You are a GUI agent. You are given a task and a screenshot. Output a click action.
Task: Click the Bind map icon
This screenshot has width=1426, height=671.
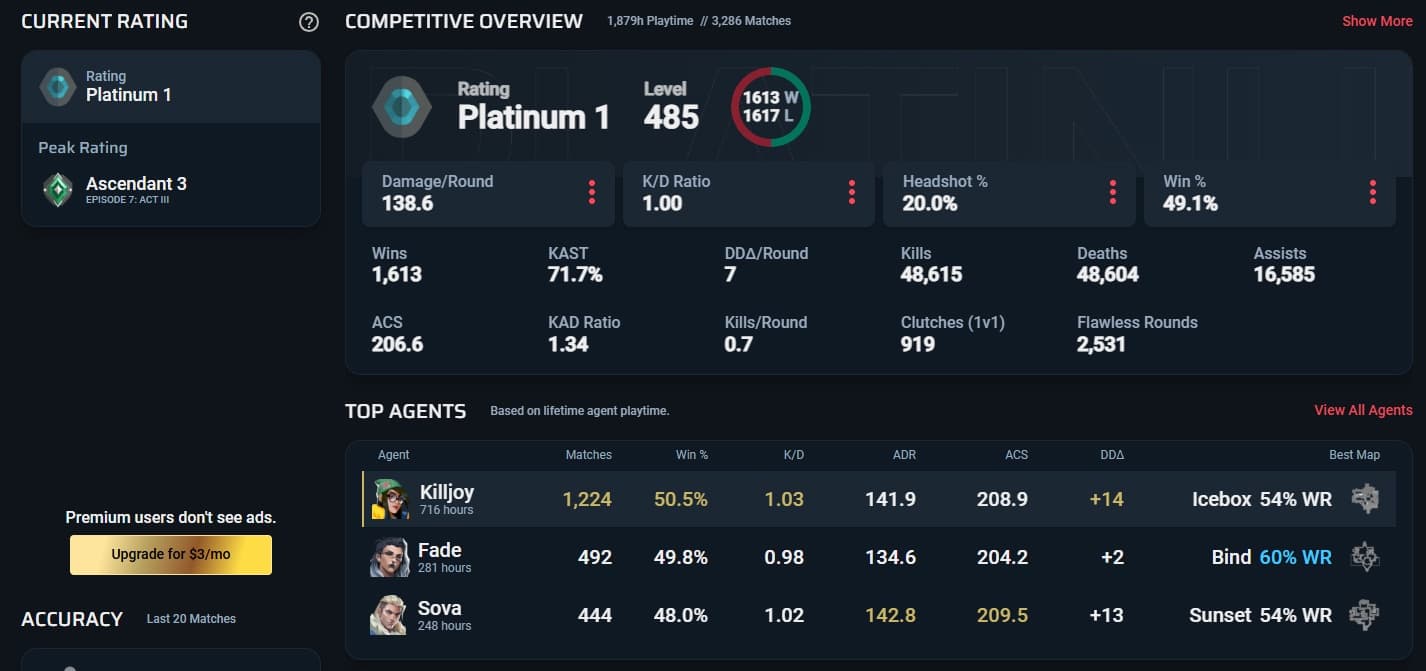1365,557
